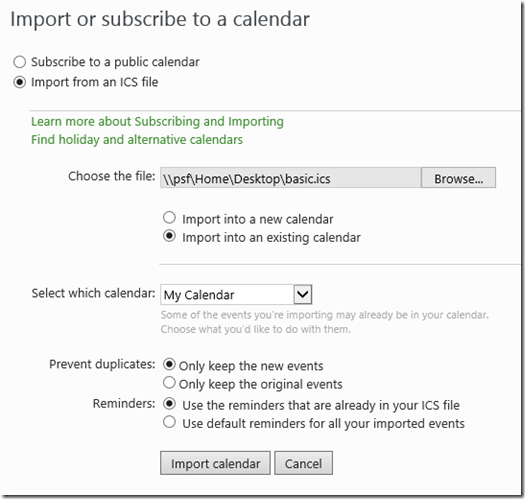The width and height of the screenshot is (525, 499).
Task: Click the basic.ics file path field
Action: [x=291, y=178]
